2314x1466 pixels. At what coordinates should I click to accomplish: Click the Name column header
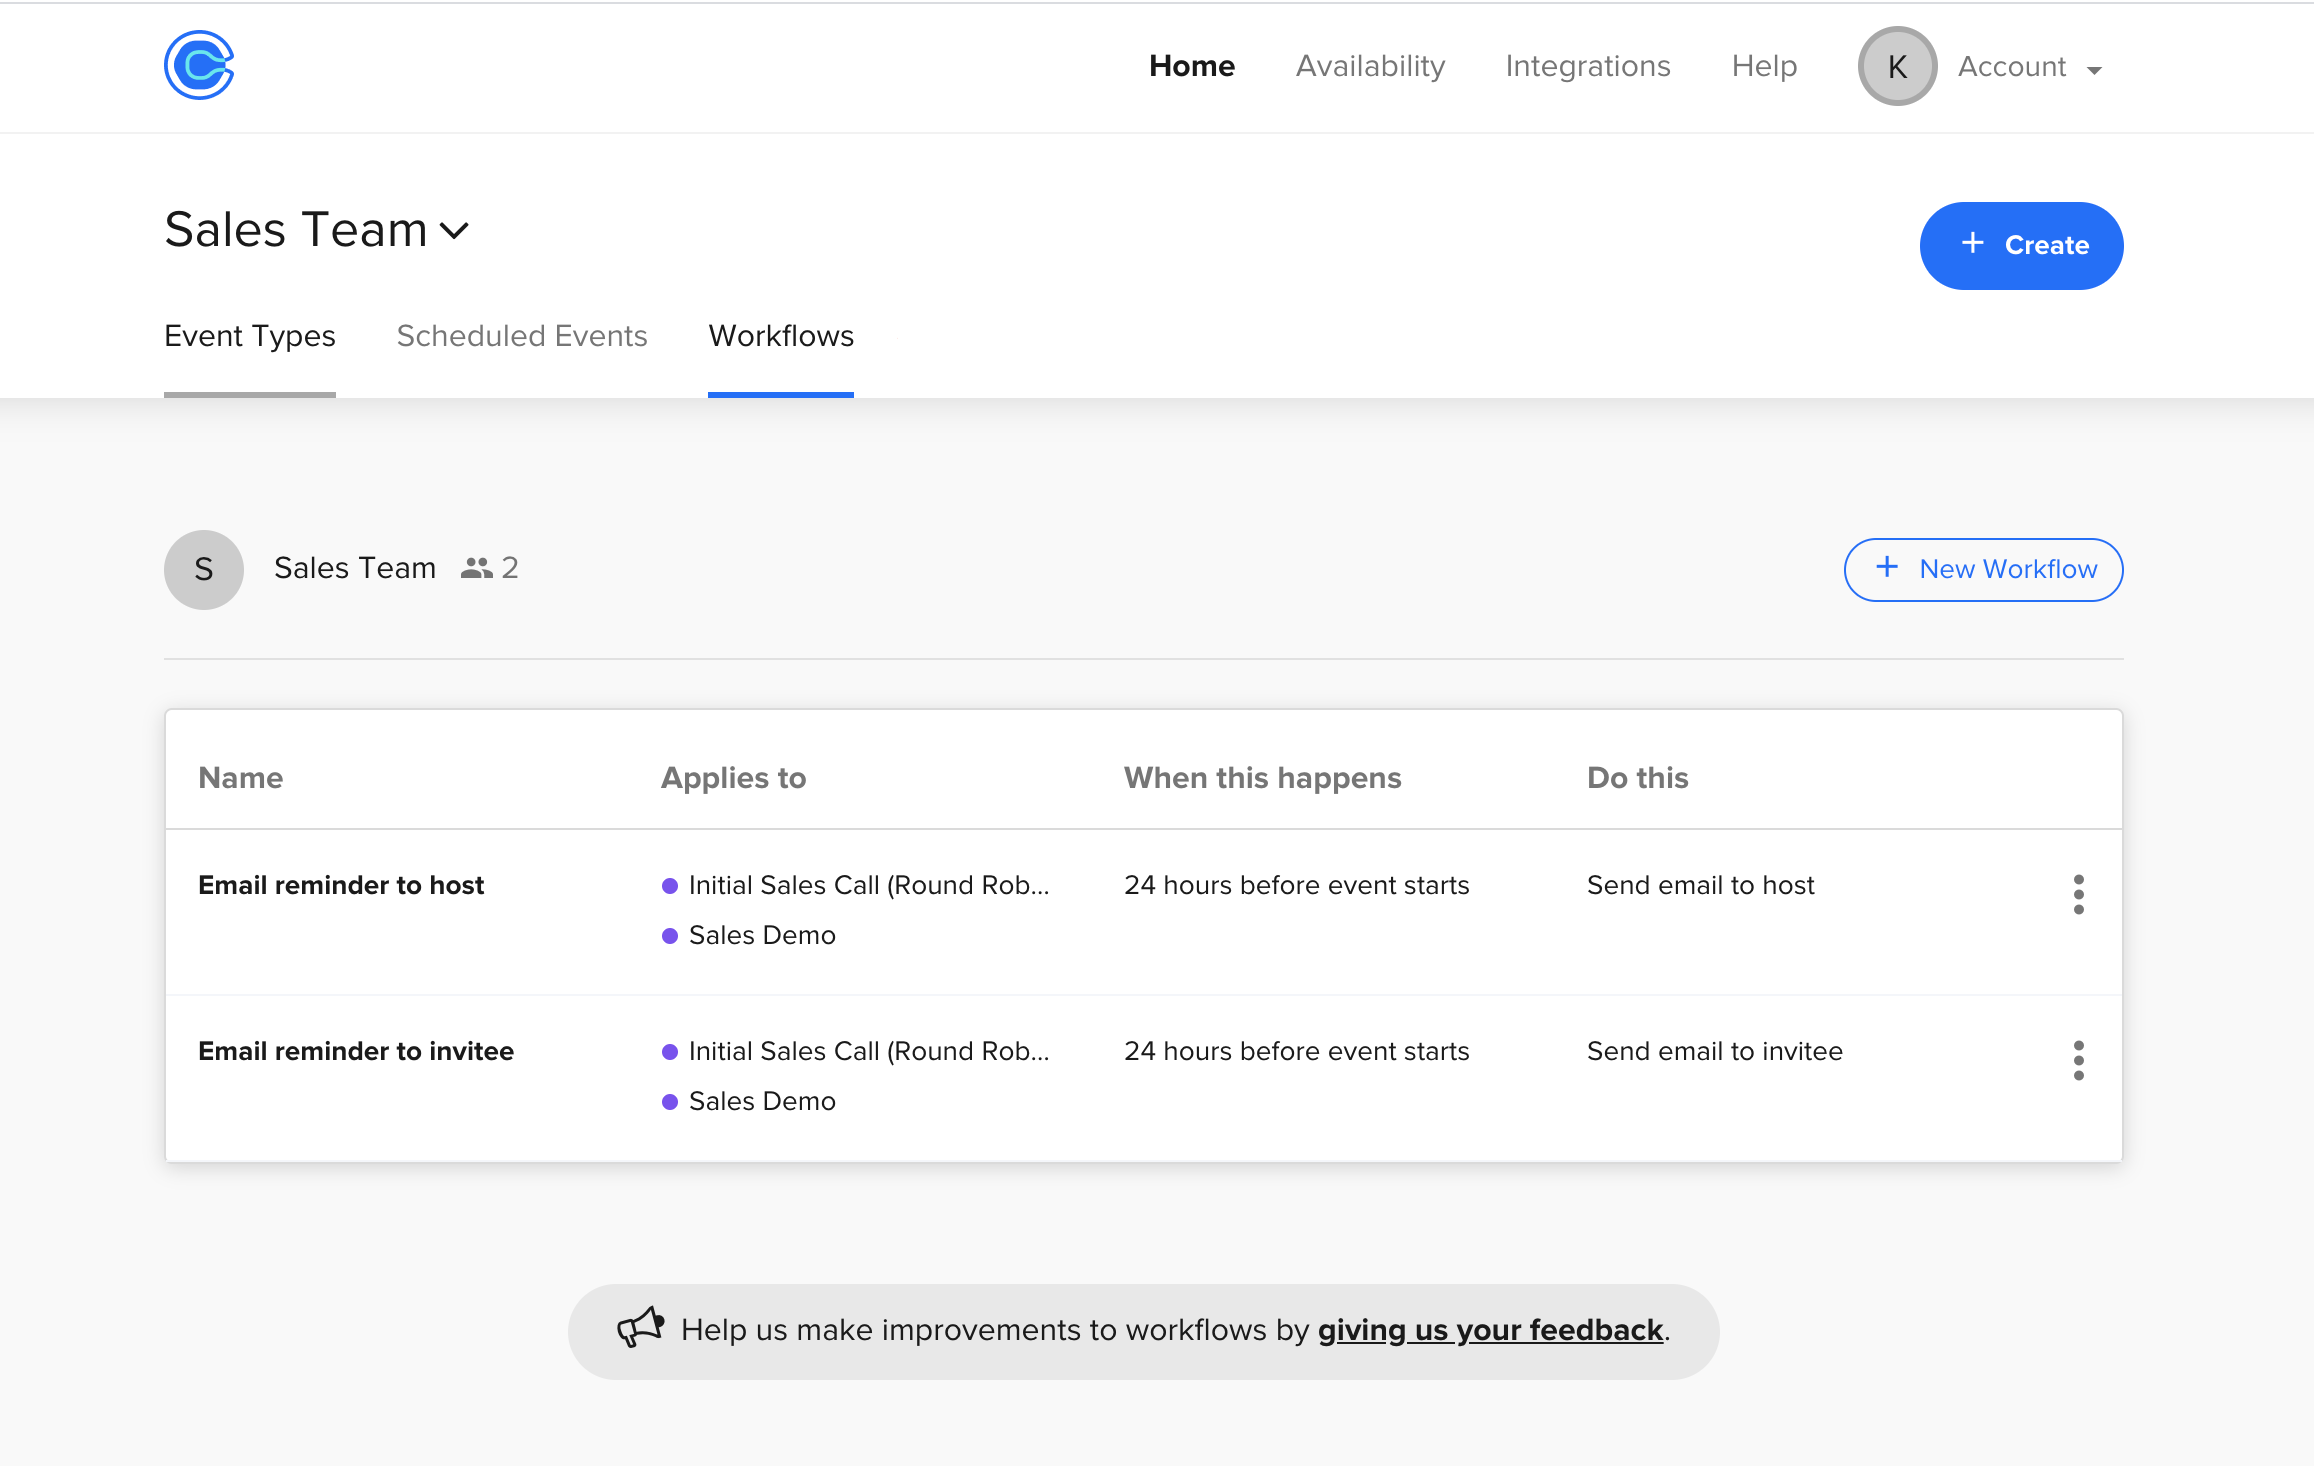[x=240, y=777]
